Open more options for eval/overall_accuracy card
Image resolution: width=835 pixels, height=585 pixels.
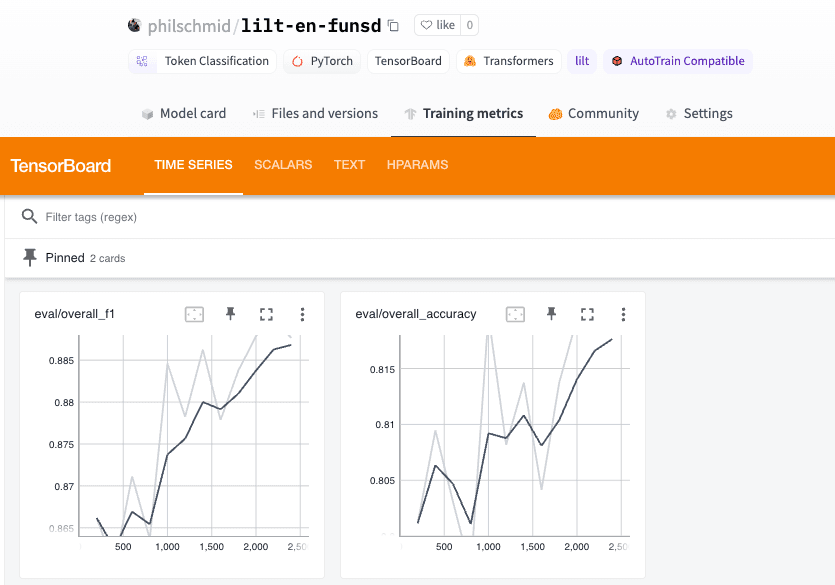click(623, 315)
